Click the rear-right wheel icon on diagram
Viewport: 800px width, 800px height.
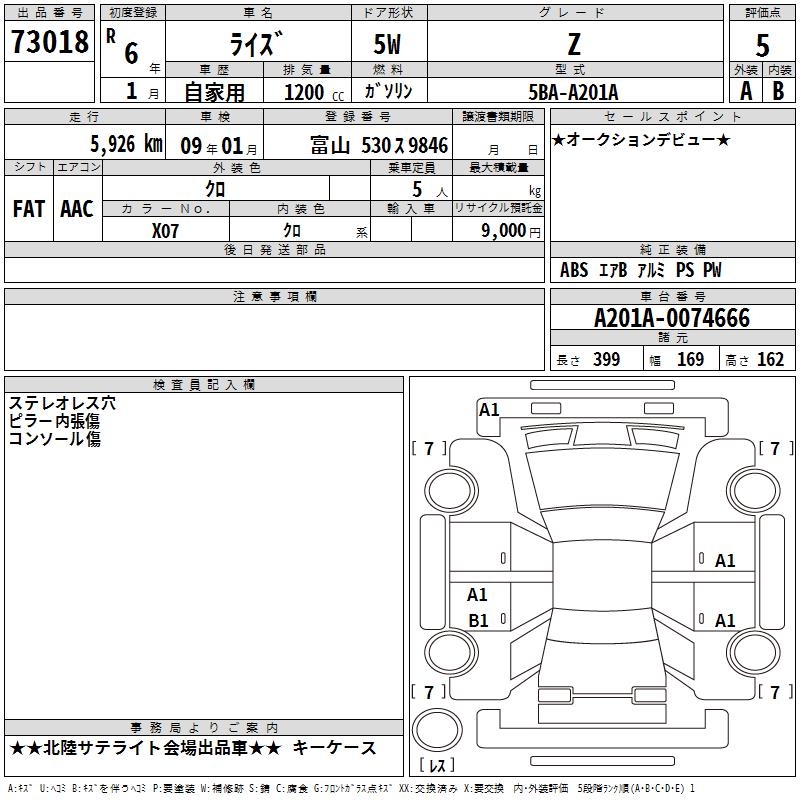[x=753, y=652]
